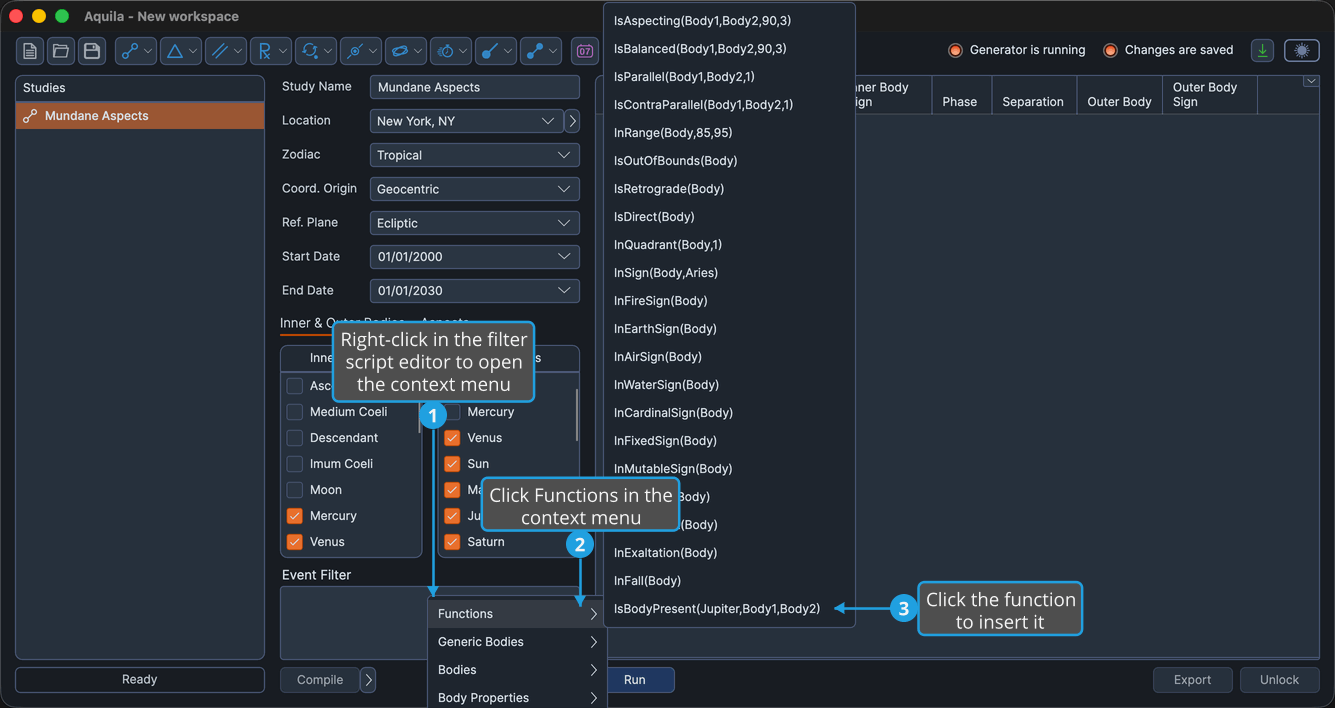Screen dimensions: 1335x708
Task: Select Mundane Aspects in Studies list
Action: [x=140, y=116]
